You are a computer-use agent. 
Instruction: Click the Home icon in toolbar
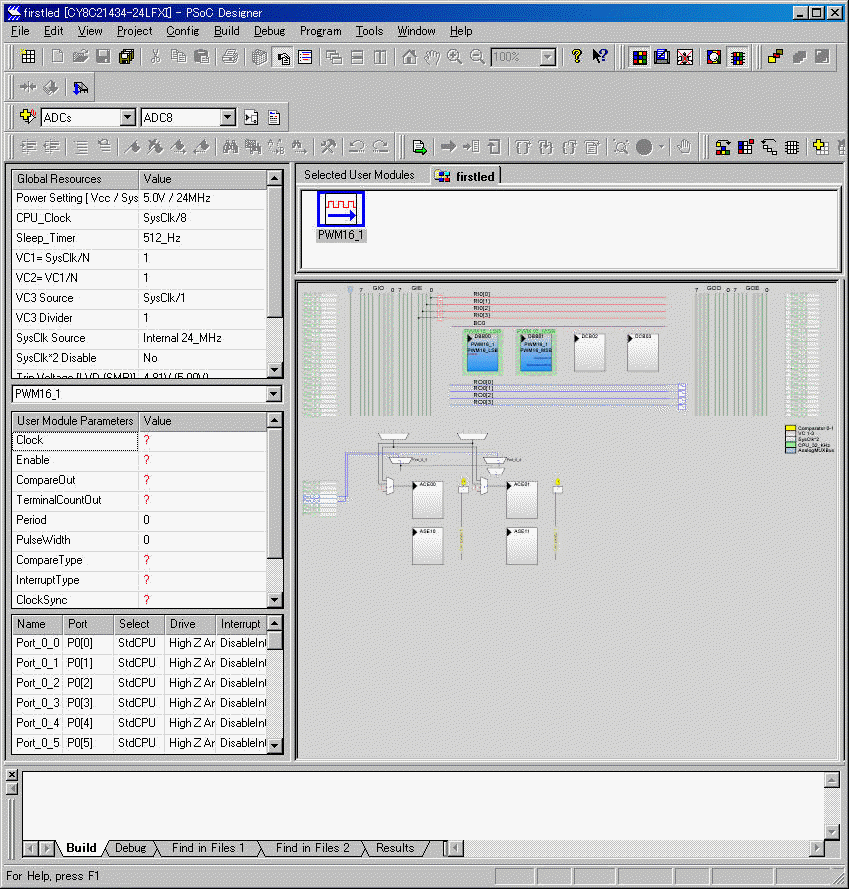tap(409, 57)
